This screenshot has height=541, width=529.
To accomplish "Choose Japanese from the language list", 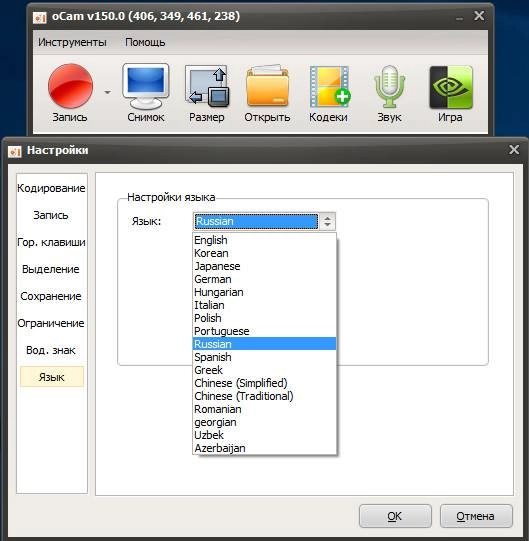I will [x=264, y=266].
